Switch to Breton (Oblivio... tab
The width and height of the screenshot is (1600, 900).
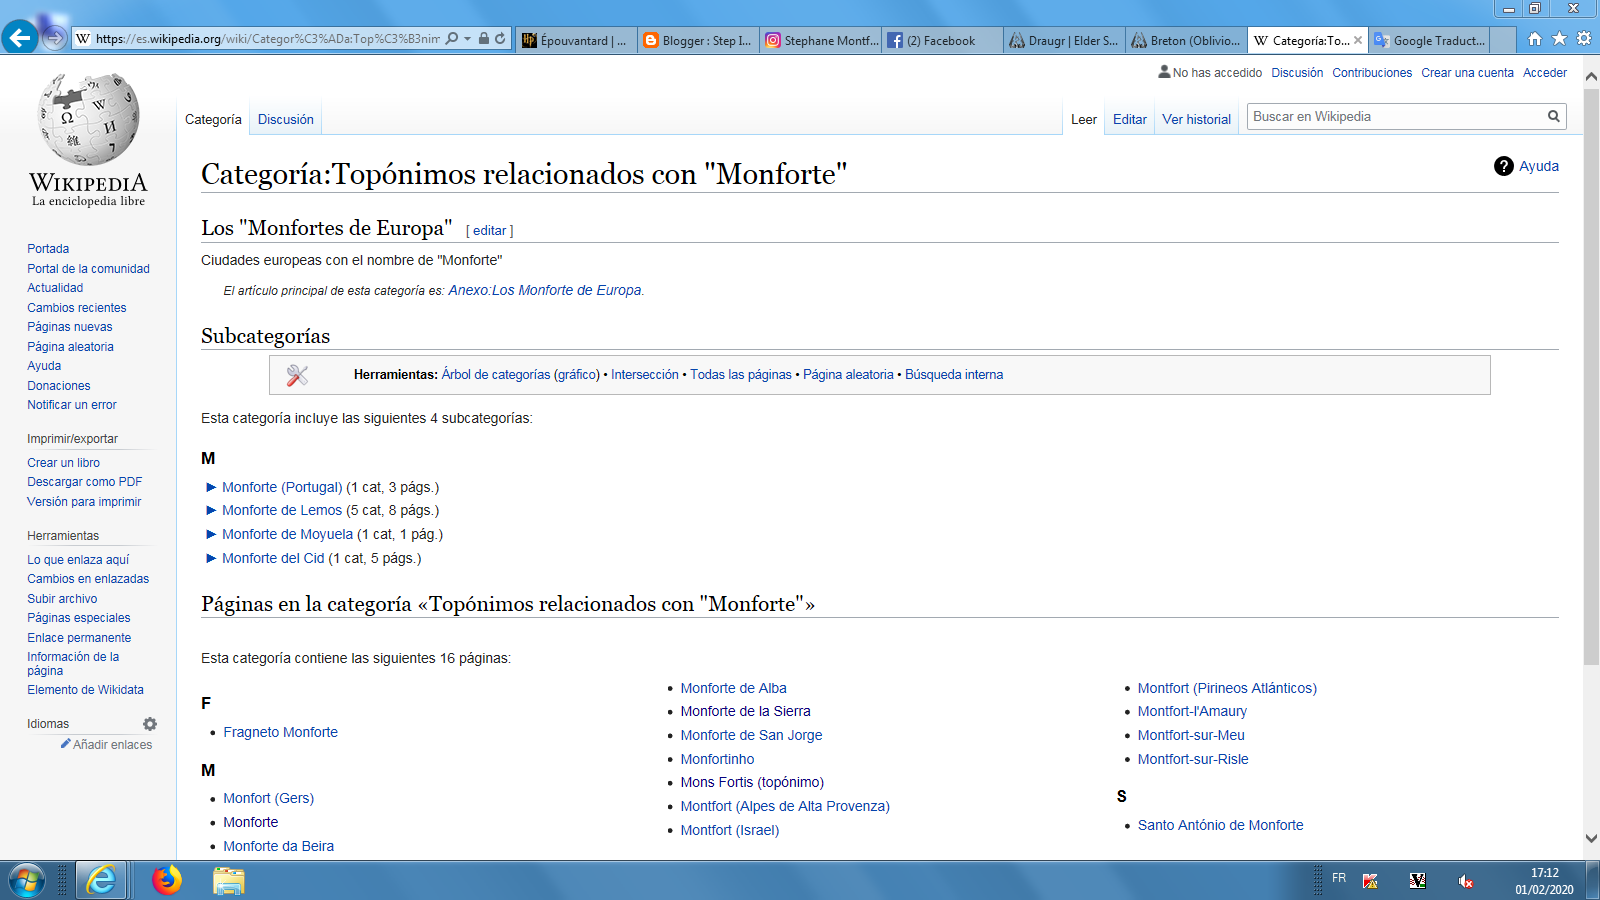point(1187,40)
